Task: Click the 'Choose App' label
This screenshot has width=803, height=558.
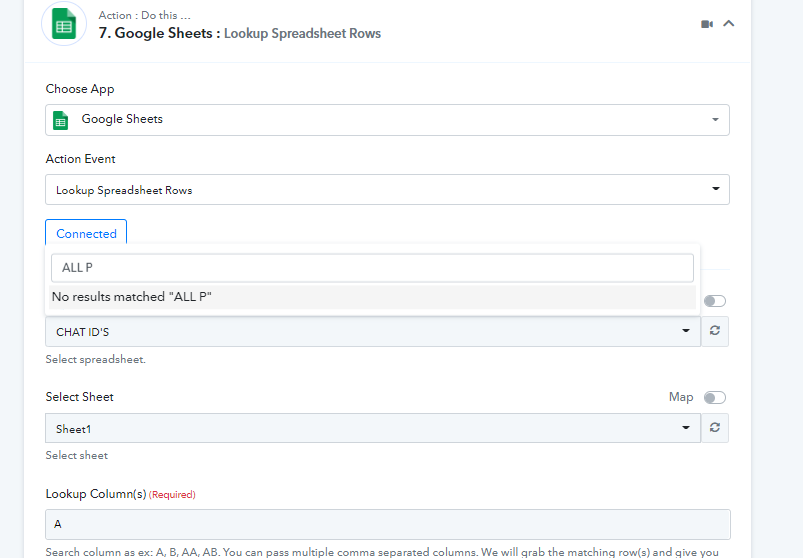Action: pos(80,89)
